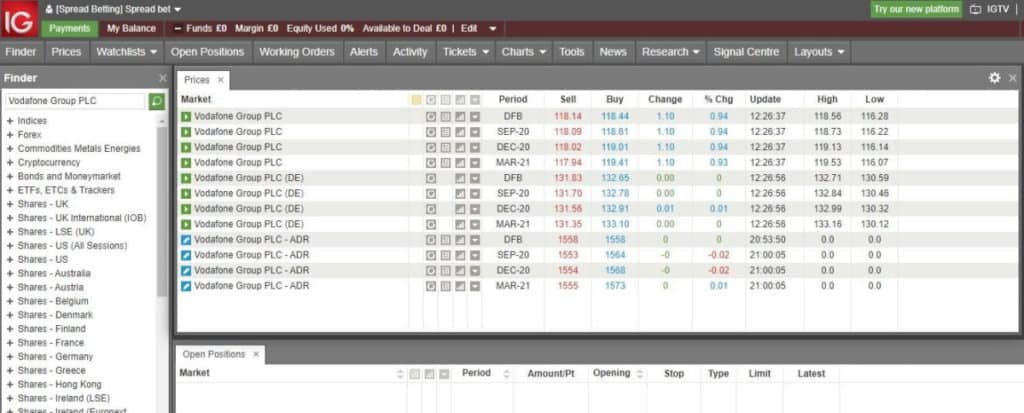Click chart icon in Prices header row
Screen dimensions: 1024x413
point(460,100)
